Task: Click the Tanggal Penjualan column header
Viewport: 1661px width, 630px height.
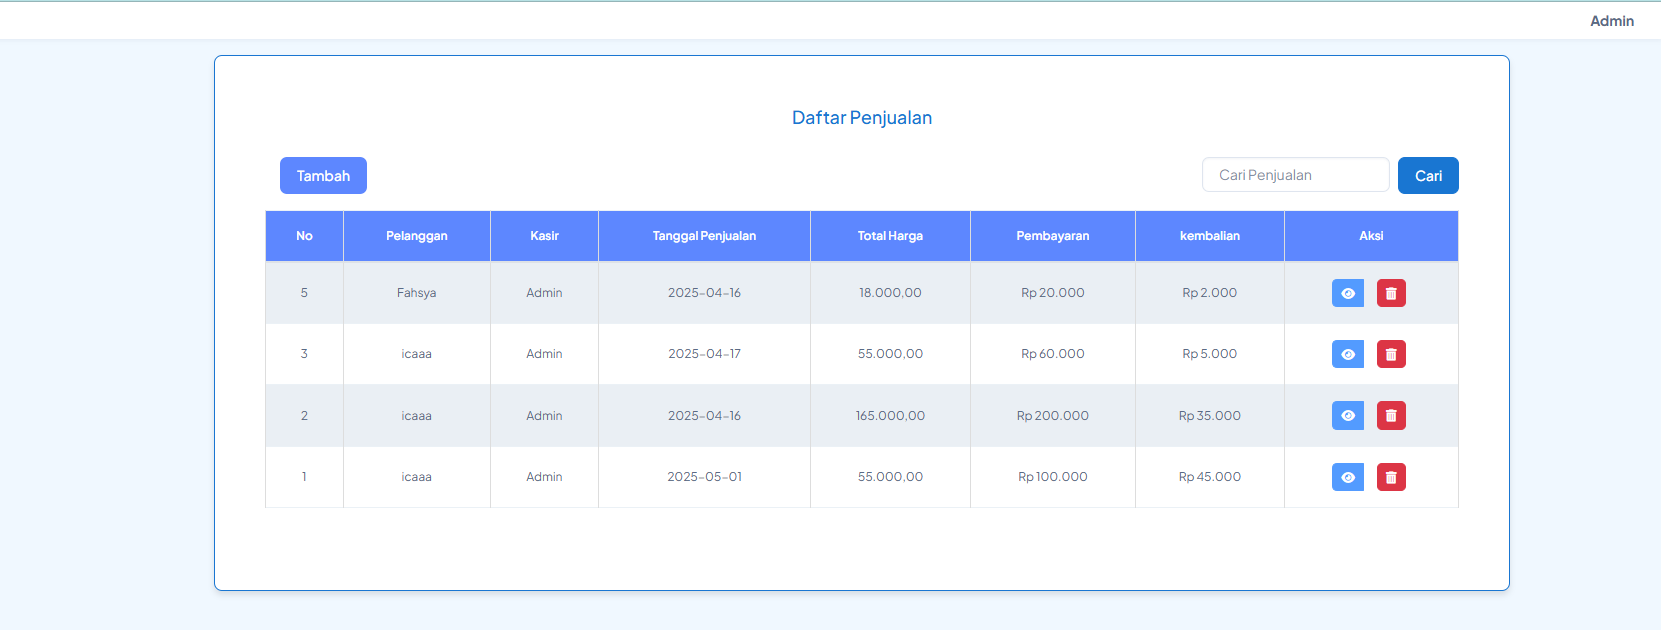Action: point(704,236)
